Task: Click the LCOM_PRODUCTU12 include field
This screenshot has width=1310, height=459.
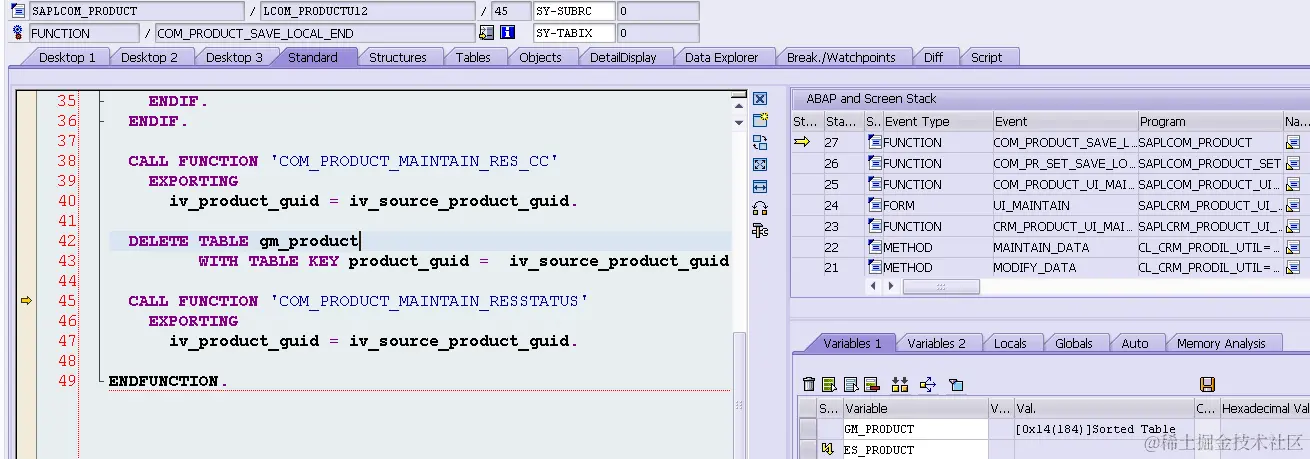Action: (367, 12)
